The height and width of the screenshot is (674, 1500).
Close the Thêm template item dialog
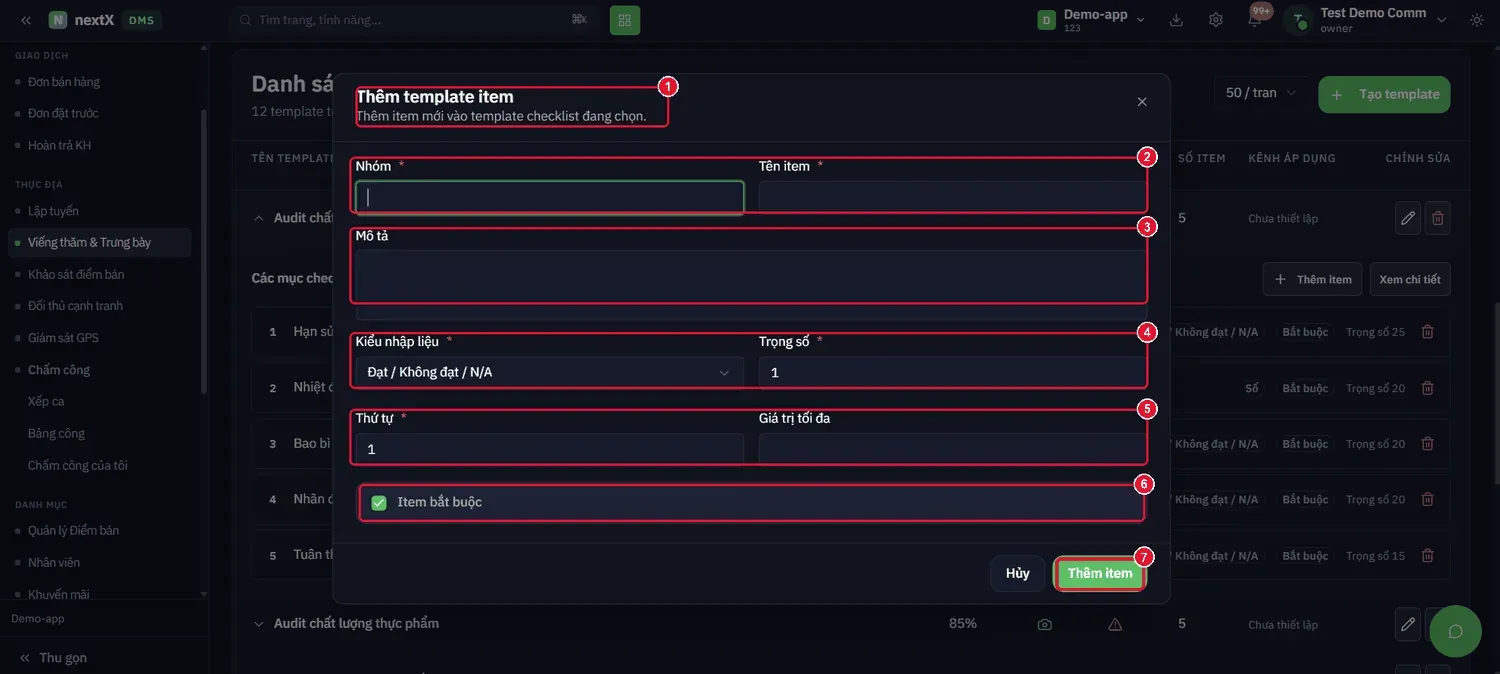(1142, 101)
